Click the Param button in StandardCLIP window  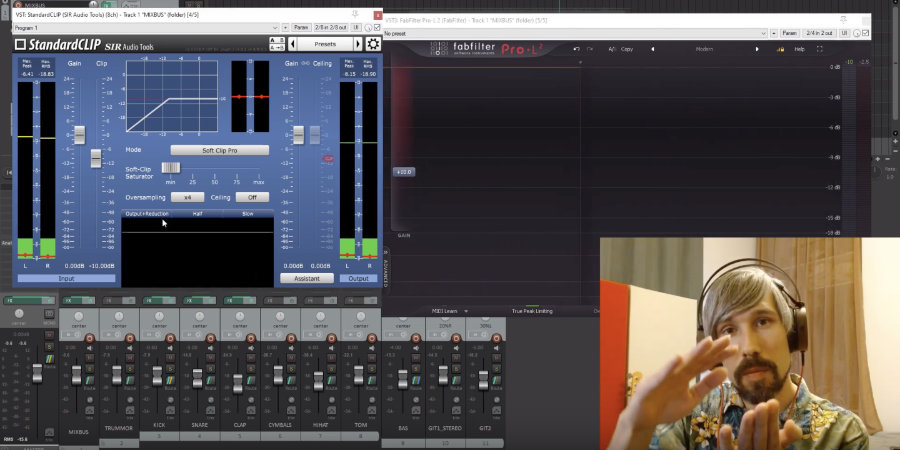(x=300, y=28)
